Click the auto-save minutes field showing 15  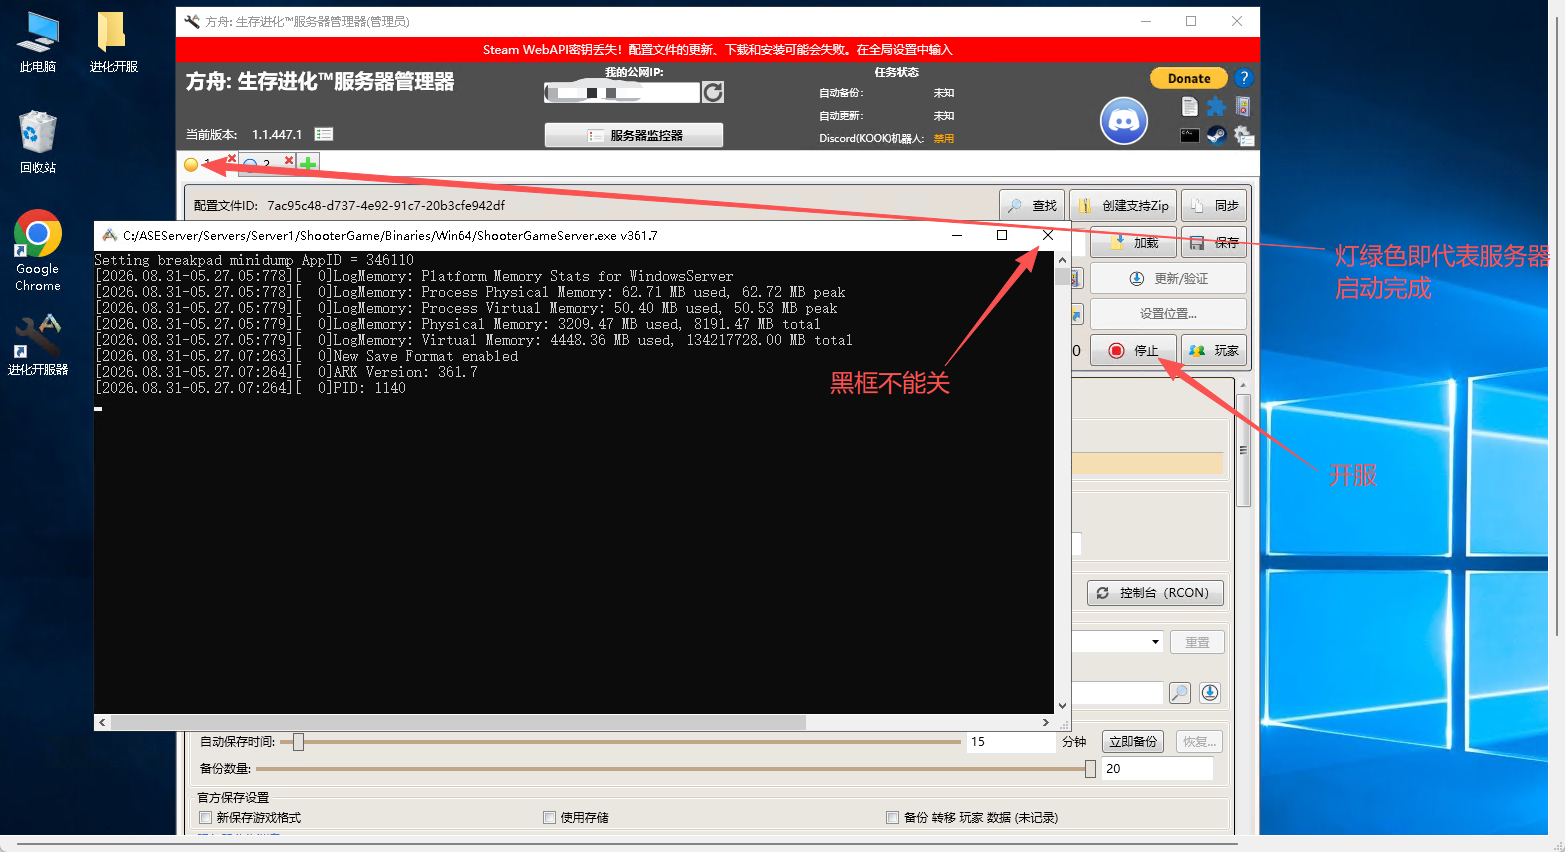(1012, 742)
